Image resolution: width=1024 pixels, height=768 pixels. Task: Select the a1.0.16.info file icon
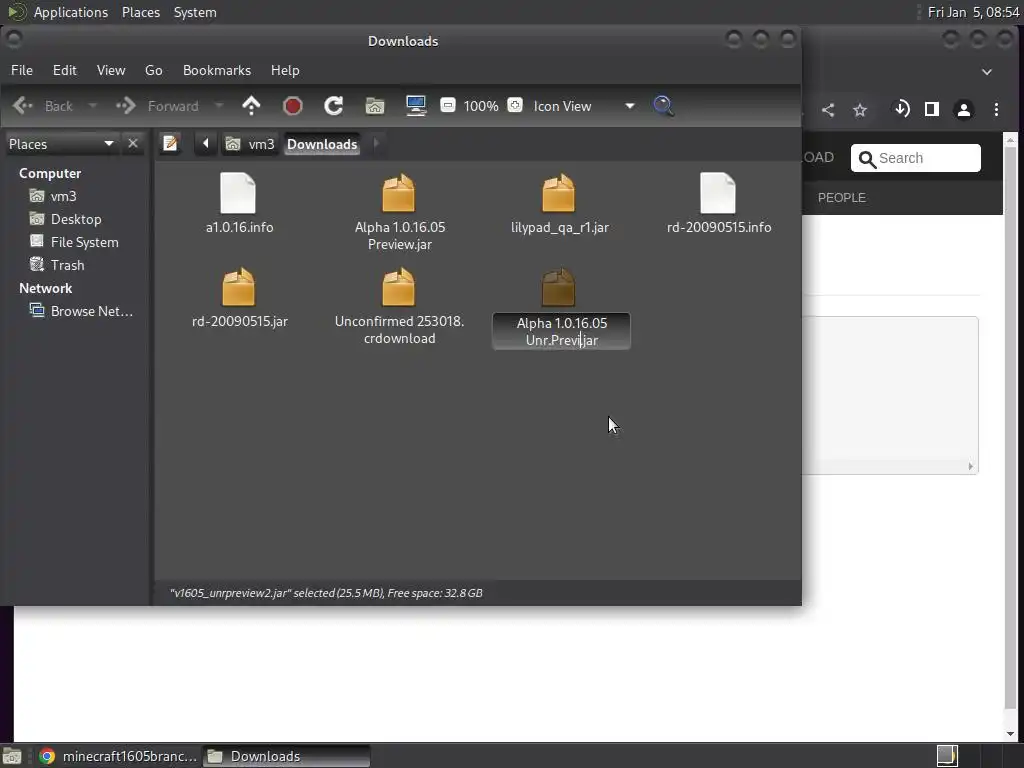238,193
